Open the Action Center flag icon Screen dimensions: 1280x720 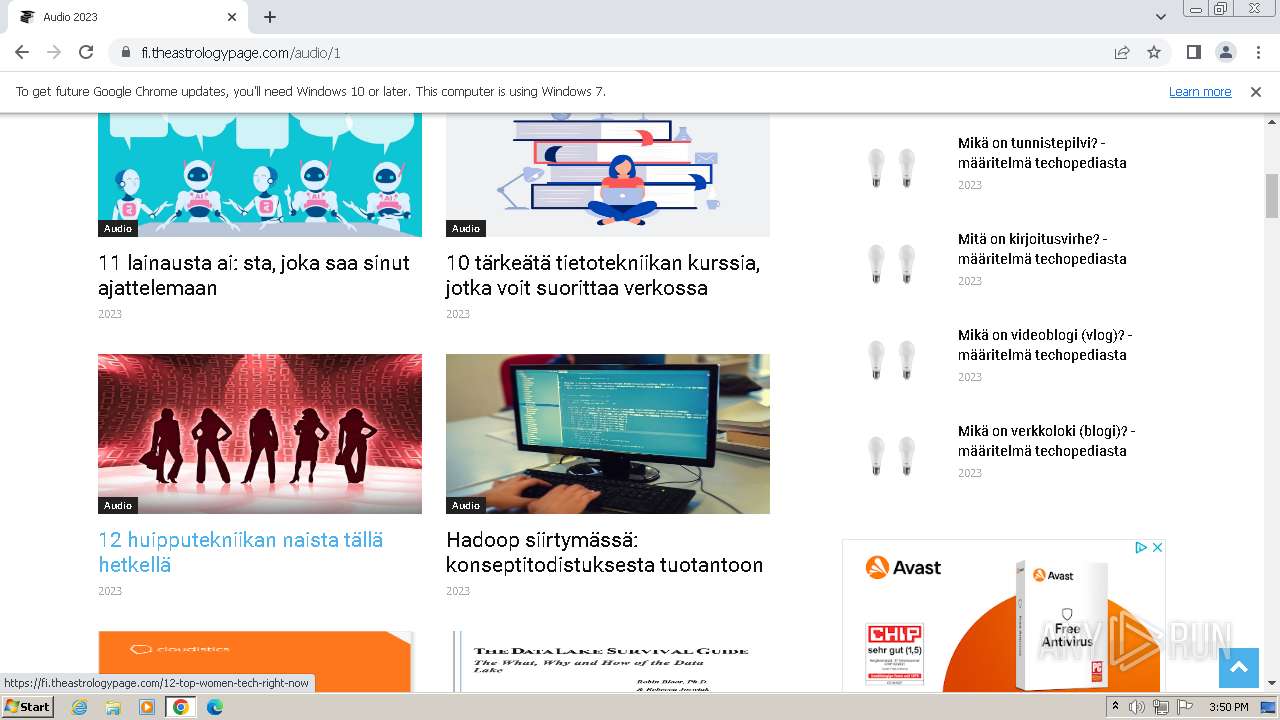[1185, 707]
